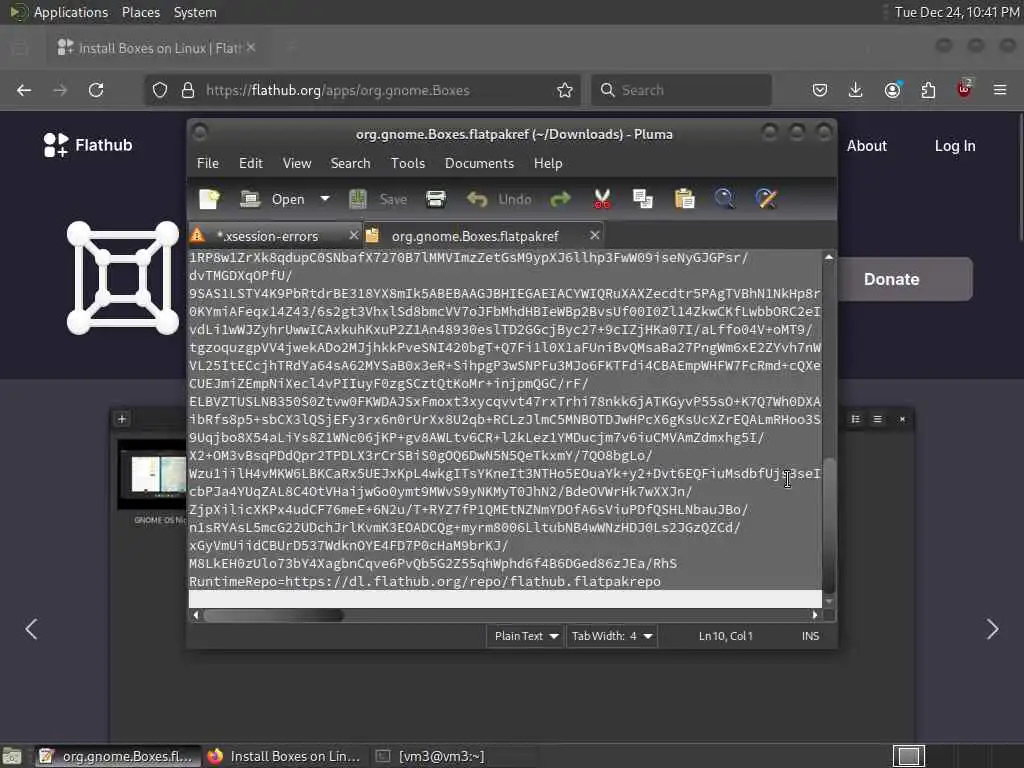Screen dimensions: 1024x768
Task: Click the next screenshot right chevron
Action: (992, 629)
